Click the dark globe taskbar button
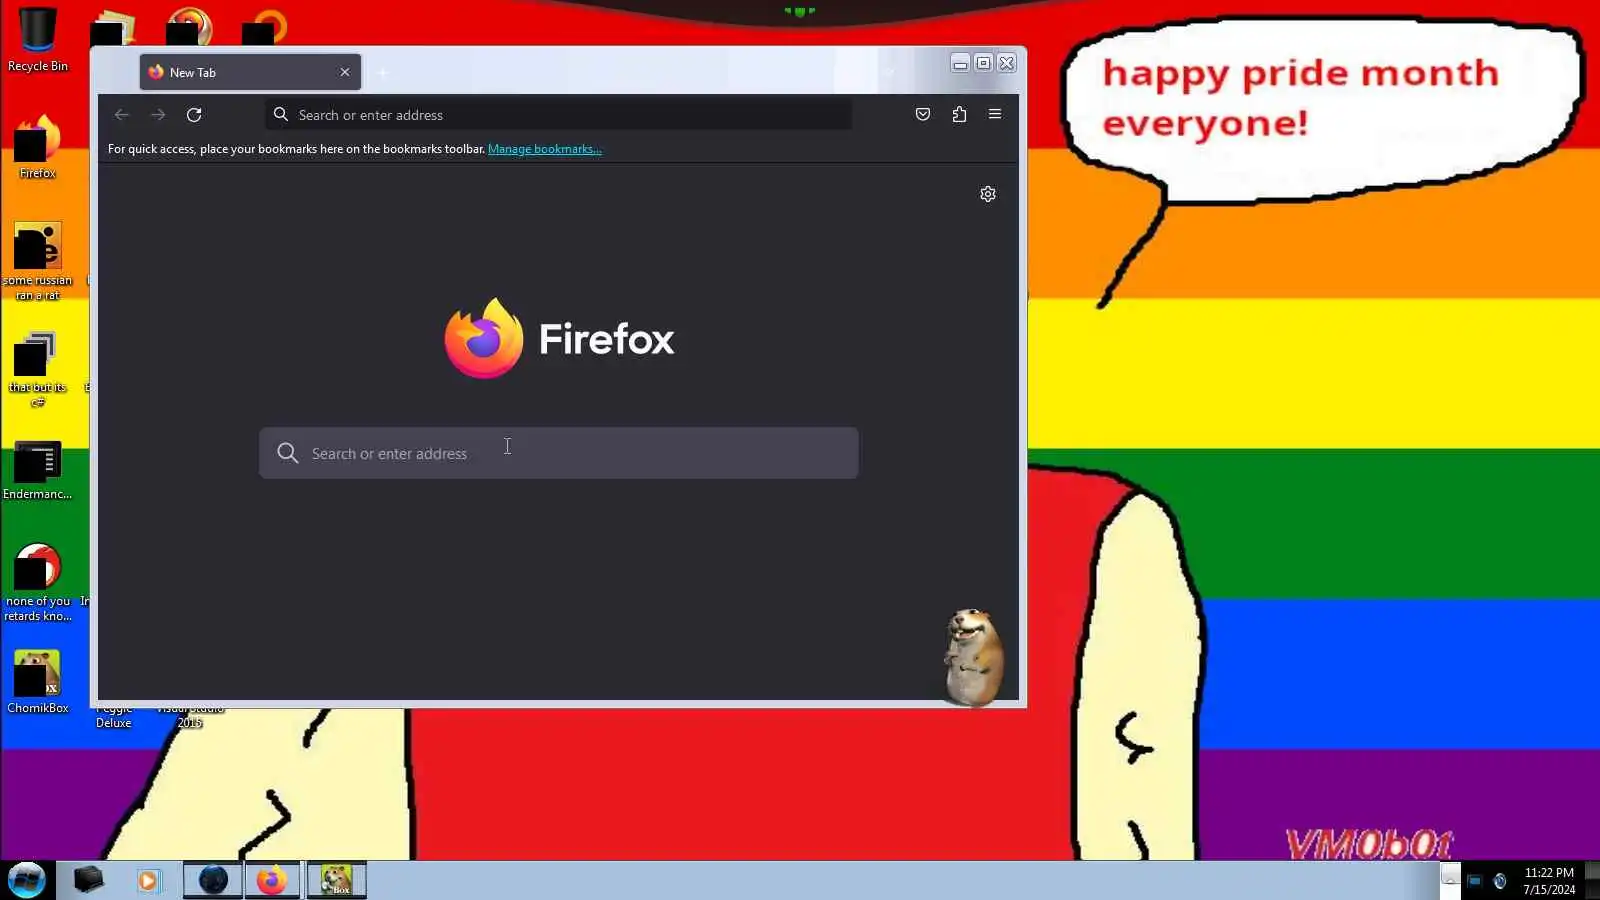This screenshot has height=900, width=1600. (213, 880)
